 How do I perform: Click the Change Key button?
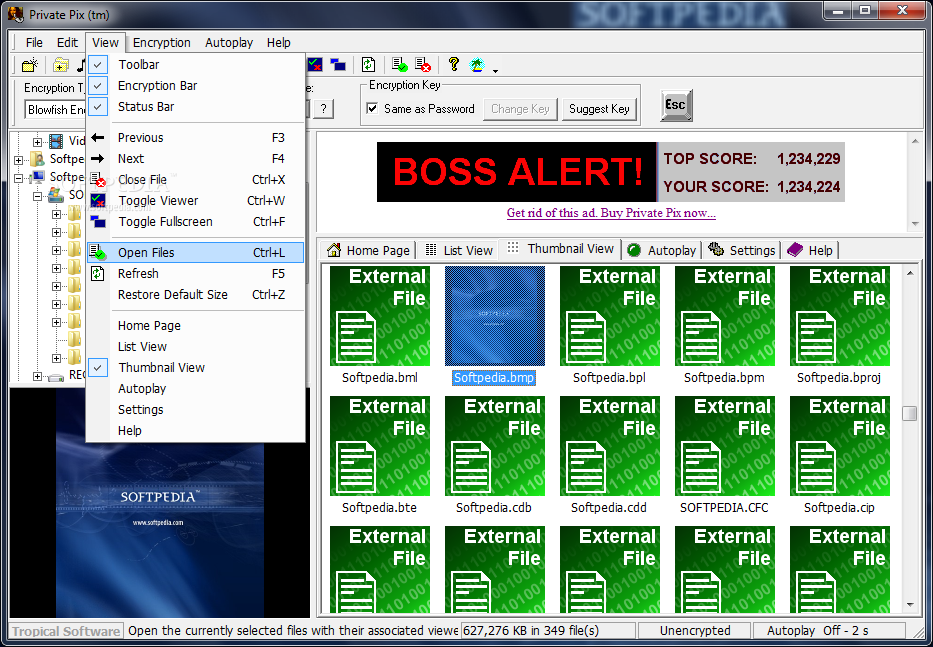(x=521, y=109)
